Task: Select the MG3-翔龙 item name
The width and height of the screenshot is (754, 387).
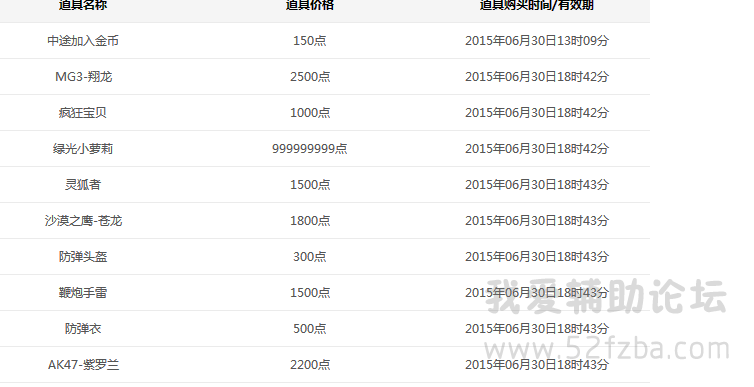Action: (84, 77)
